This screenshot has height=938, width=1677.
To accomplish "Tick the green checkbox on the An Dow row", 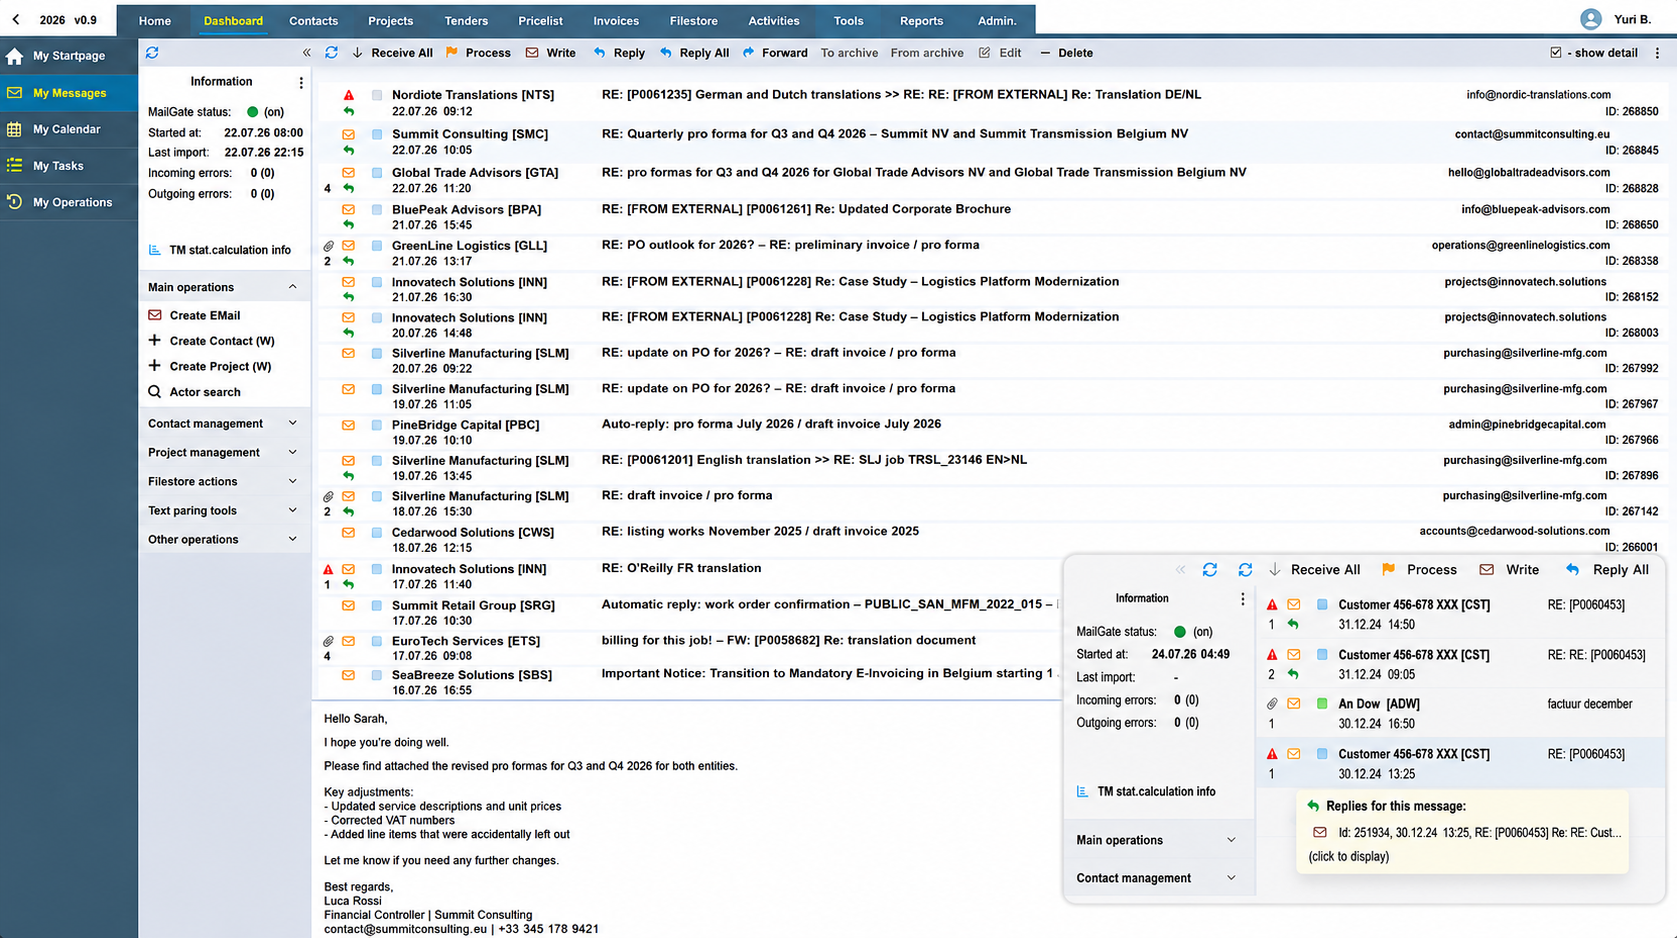I will [1322, 704].
